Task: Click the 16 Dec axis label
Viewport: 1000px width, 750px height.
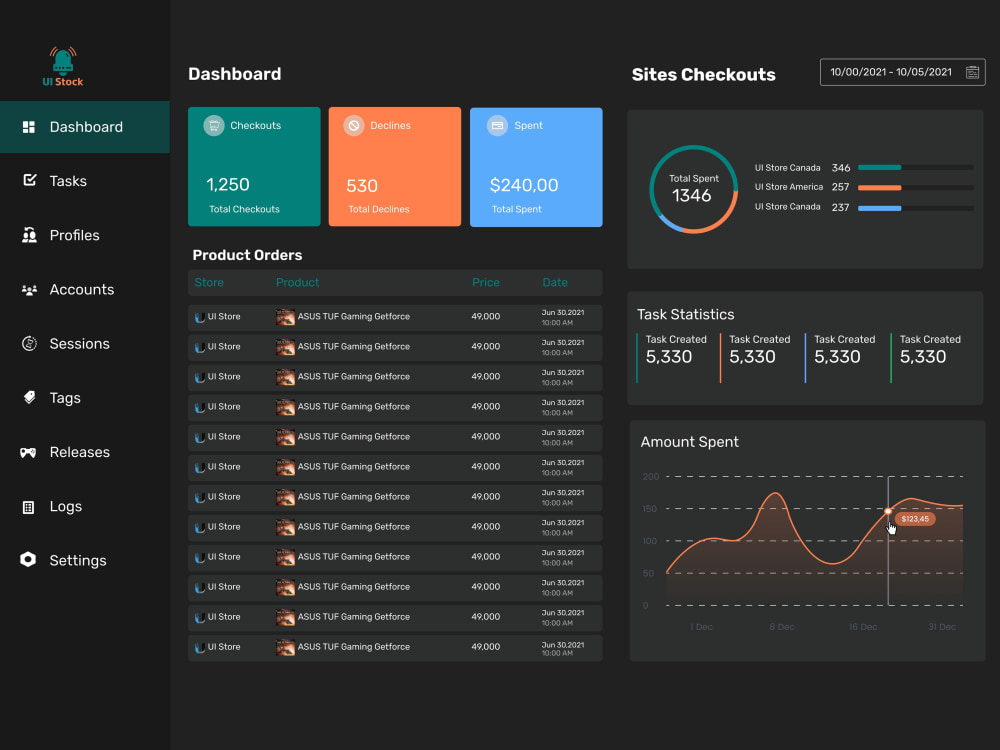Action: tap(863, 627)
